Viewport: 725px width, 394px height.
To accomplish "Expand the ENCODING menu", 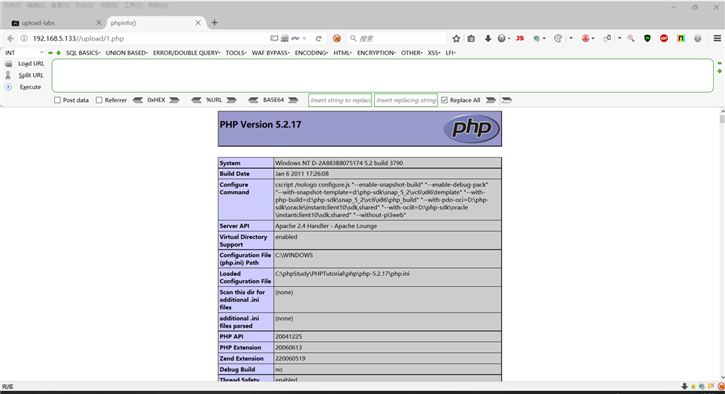I will [312, 53].
